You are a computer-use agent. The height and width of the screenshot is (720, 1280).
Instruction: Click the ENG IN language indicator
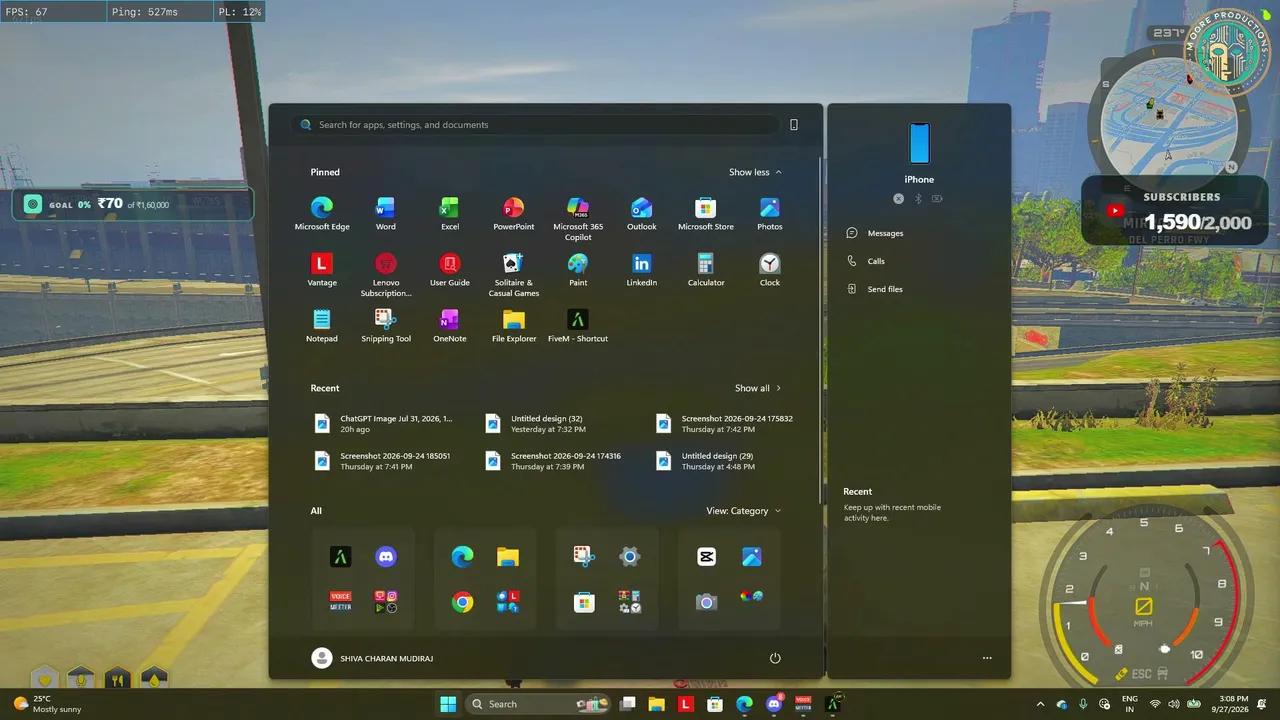click(1129, 704)
